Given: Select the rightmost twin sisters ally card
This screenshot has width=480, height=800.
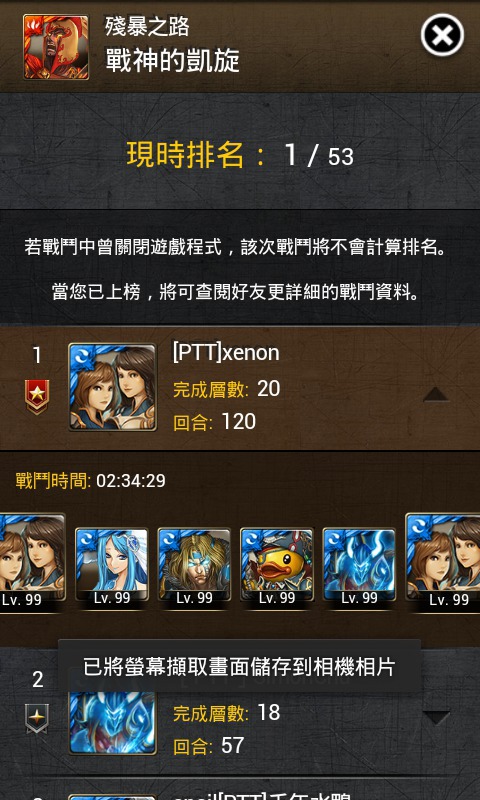Looking at the screenshot, I should pyautogui.click(x=442, y=560).
